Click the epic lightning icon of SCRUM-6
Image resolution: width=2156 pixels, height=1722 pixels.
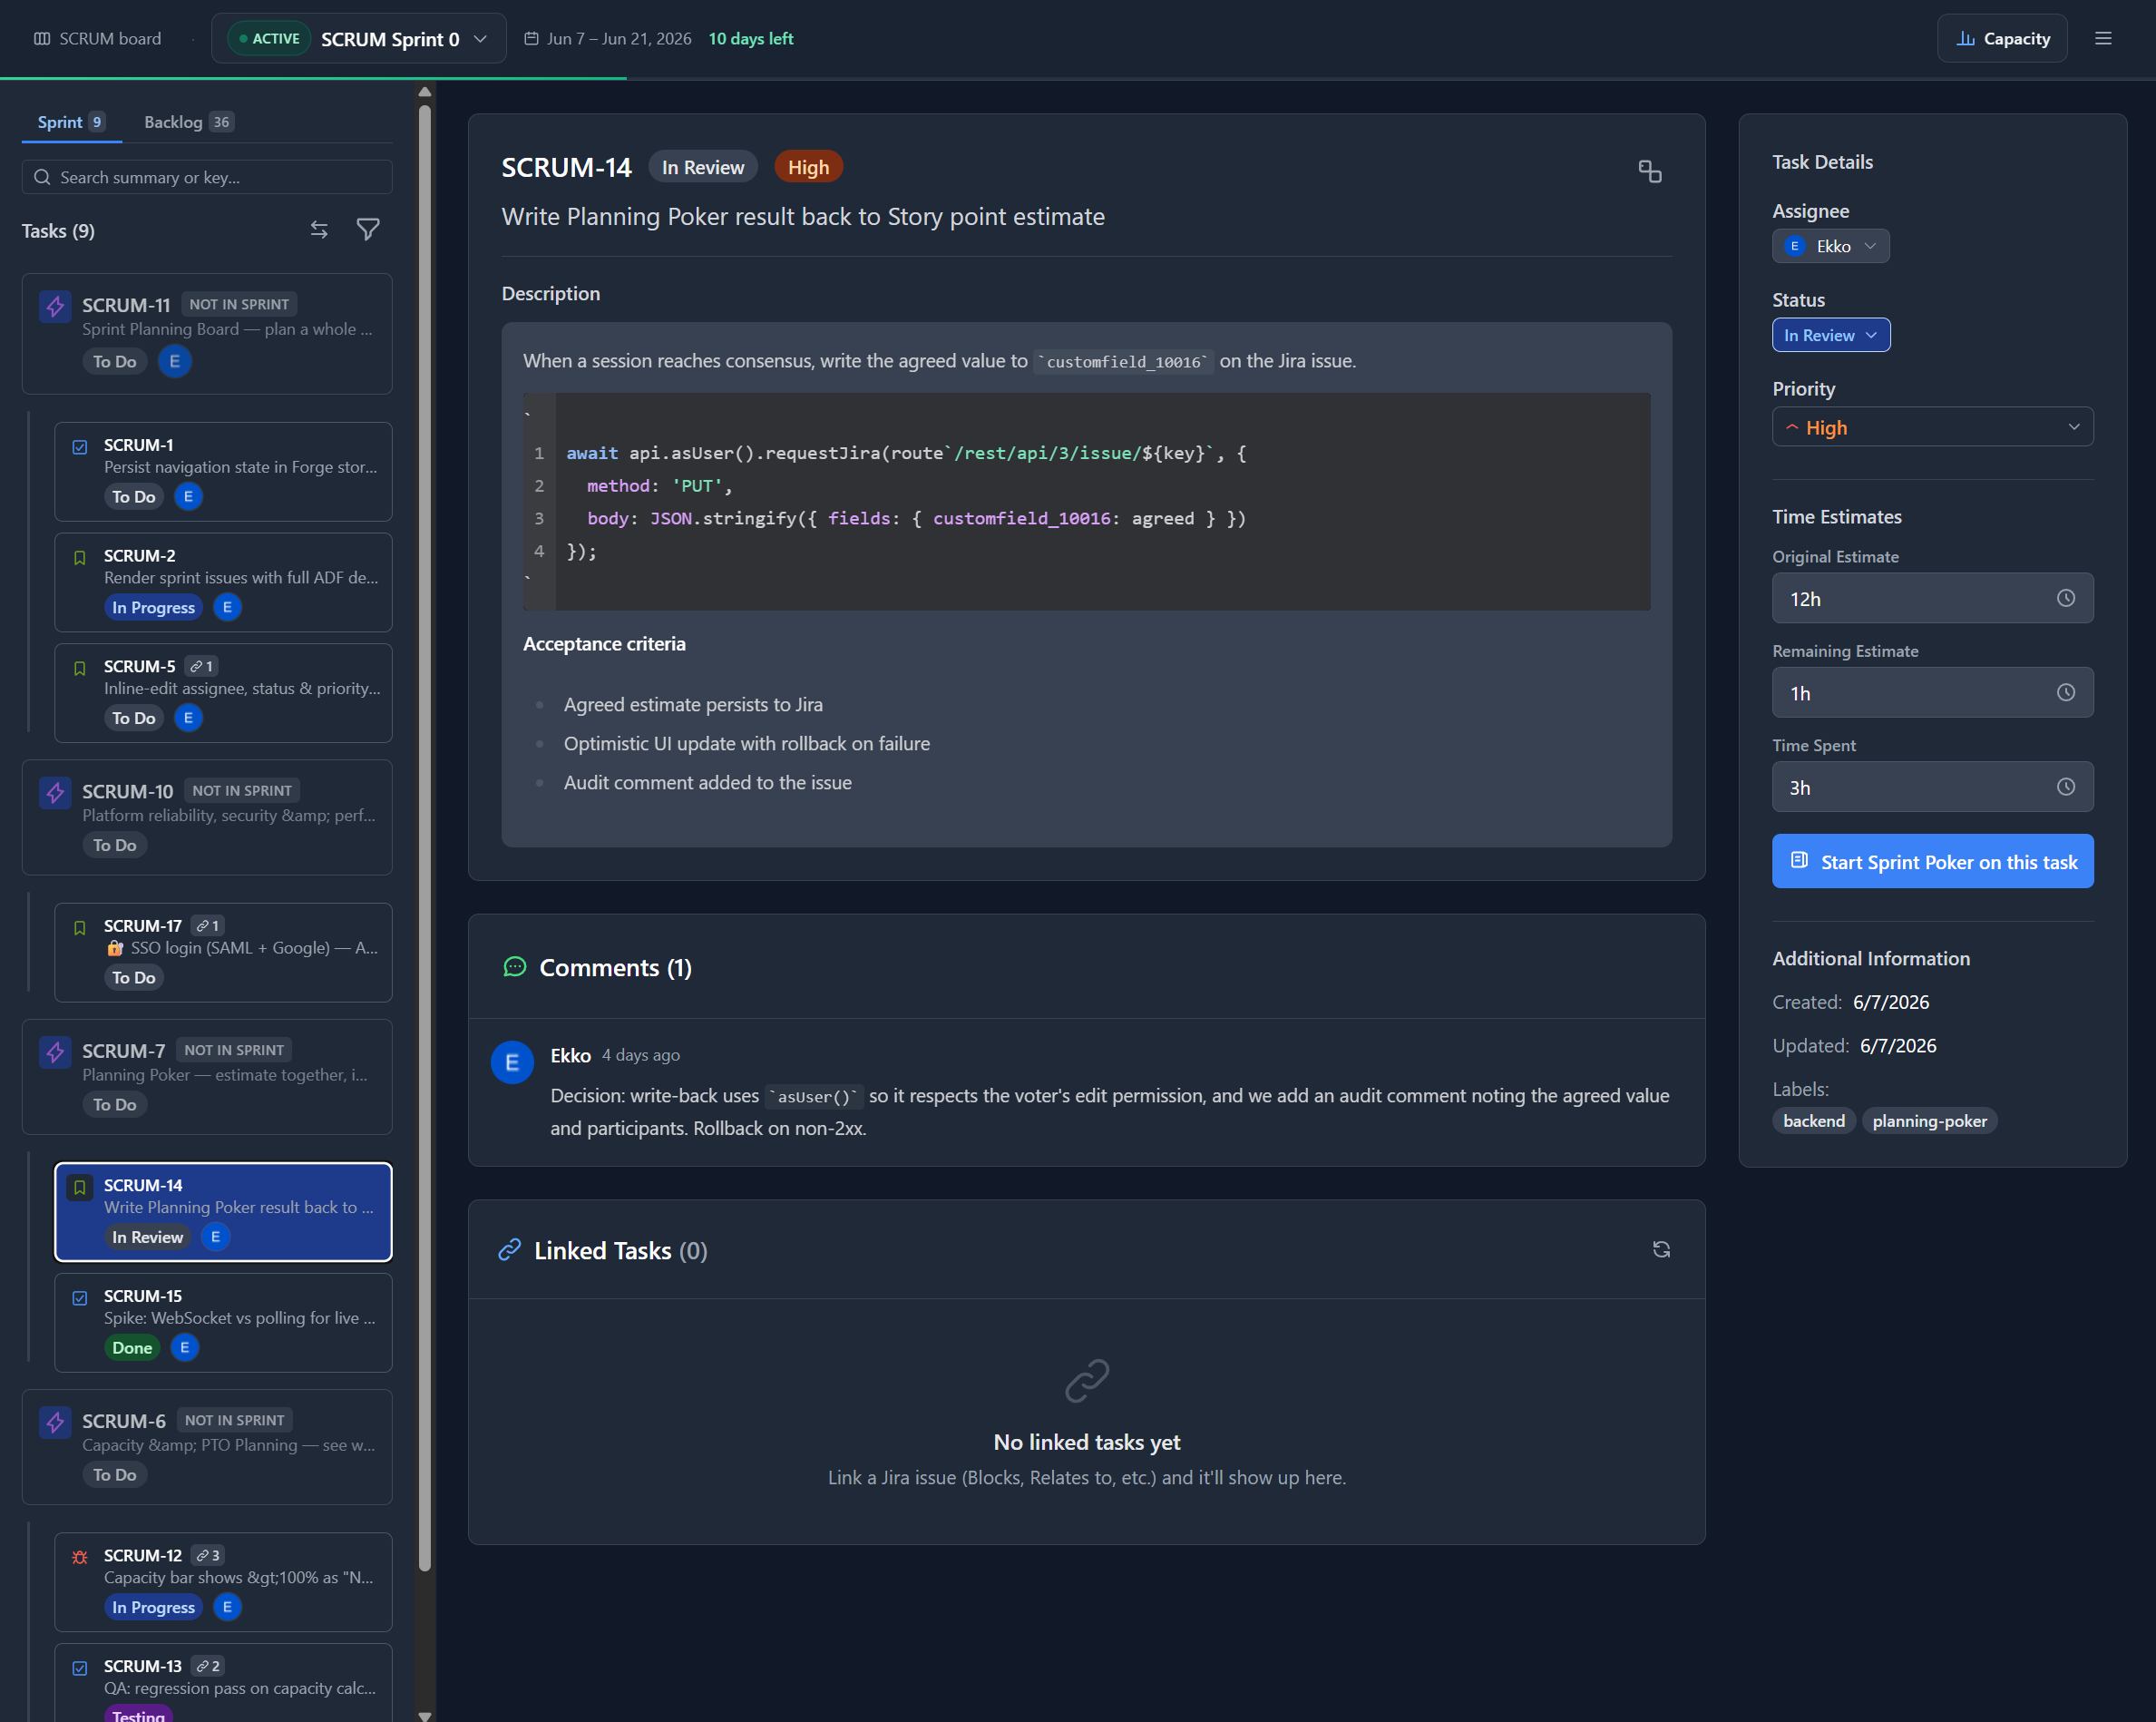pos(55,1422)
